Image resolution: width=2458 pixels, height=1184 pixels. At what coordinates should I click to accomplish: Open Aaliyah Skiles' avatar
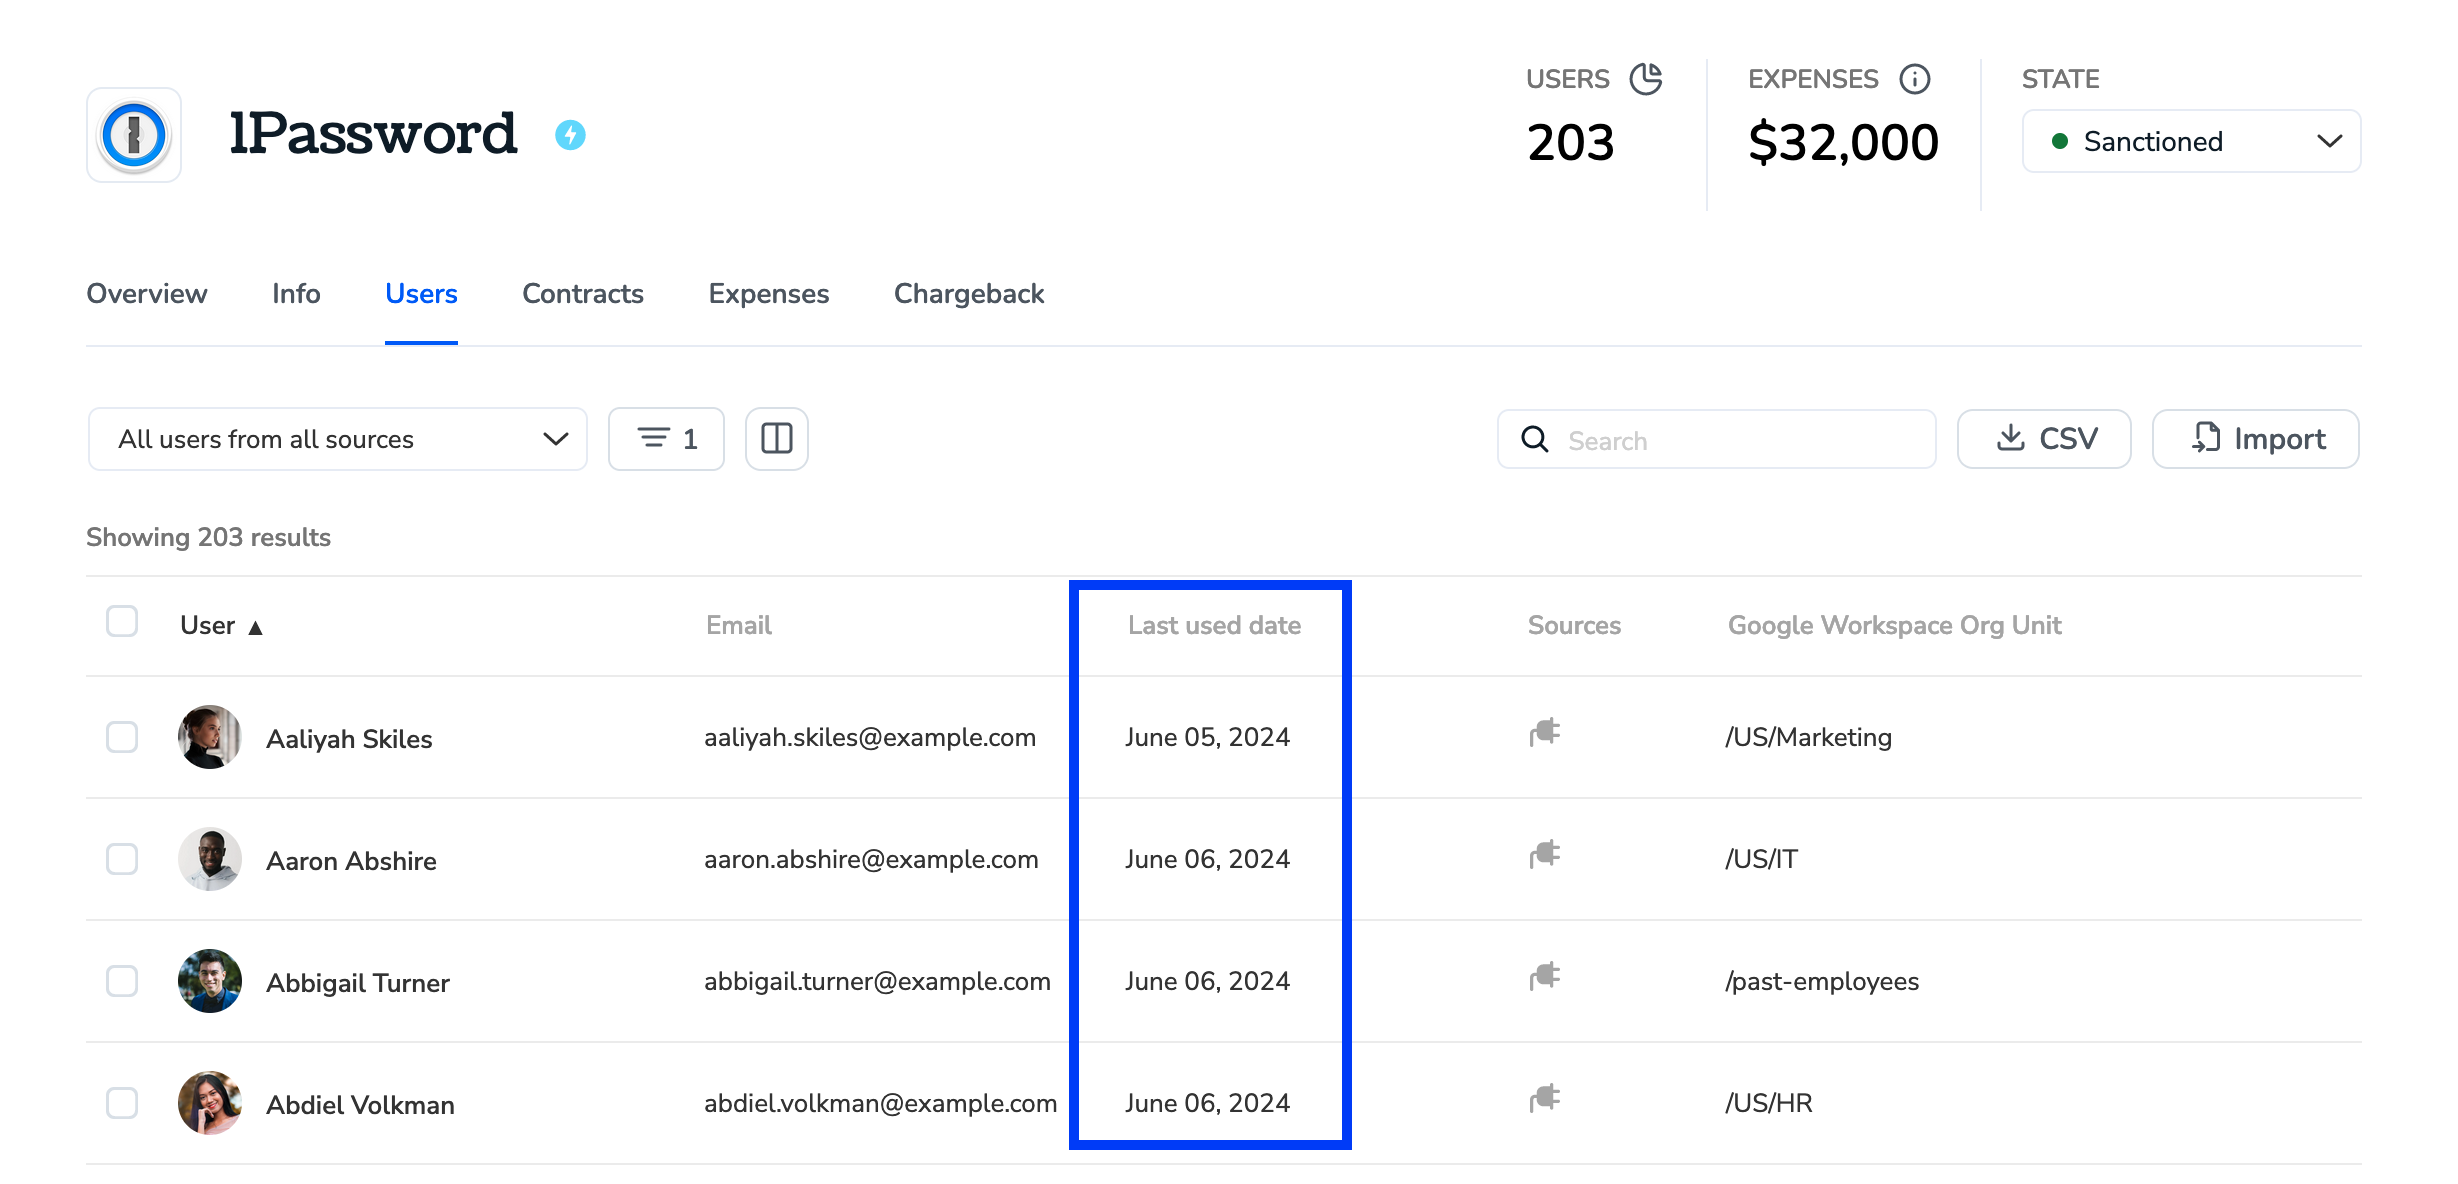(x=210, y=737)
